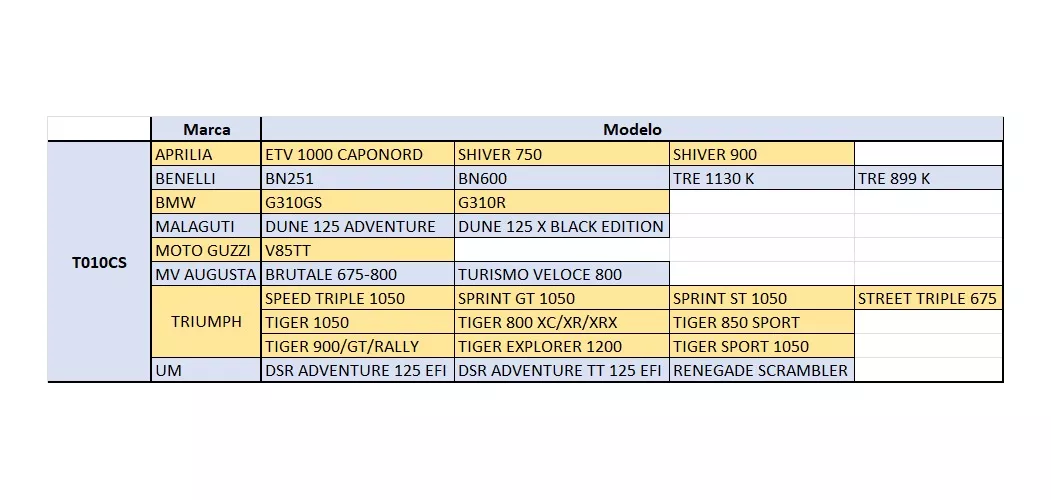1051x500 pixels.
Task: Click the Marca column header
Action: pos(206,129)
